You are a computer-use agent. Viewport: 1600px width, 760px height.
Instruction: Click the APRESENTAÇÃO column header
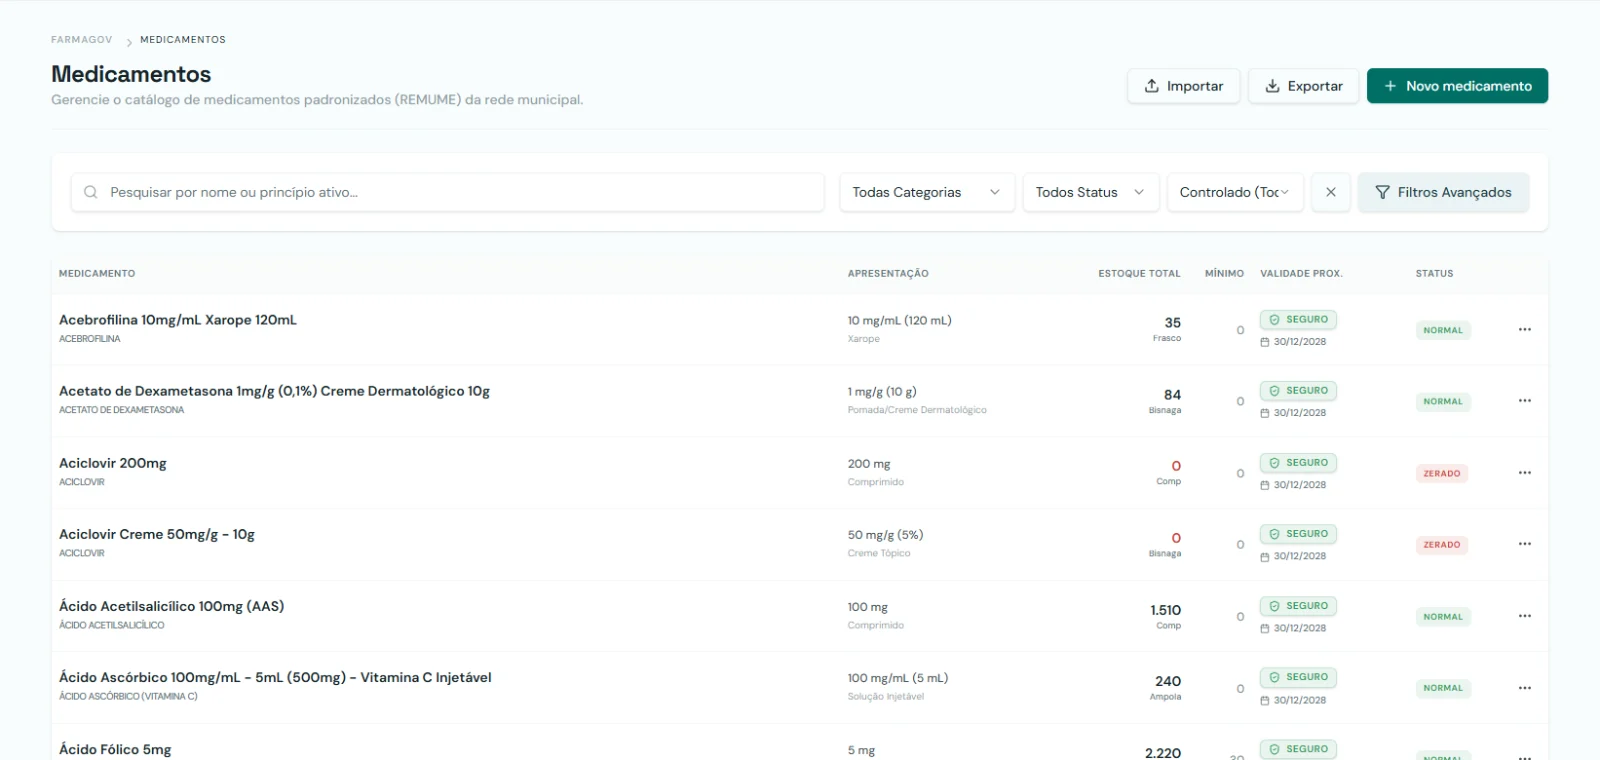tap(888, 273)
